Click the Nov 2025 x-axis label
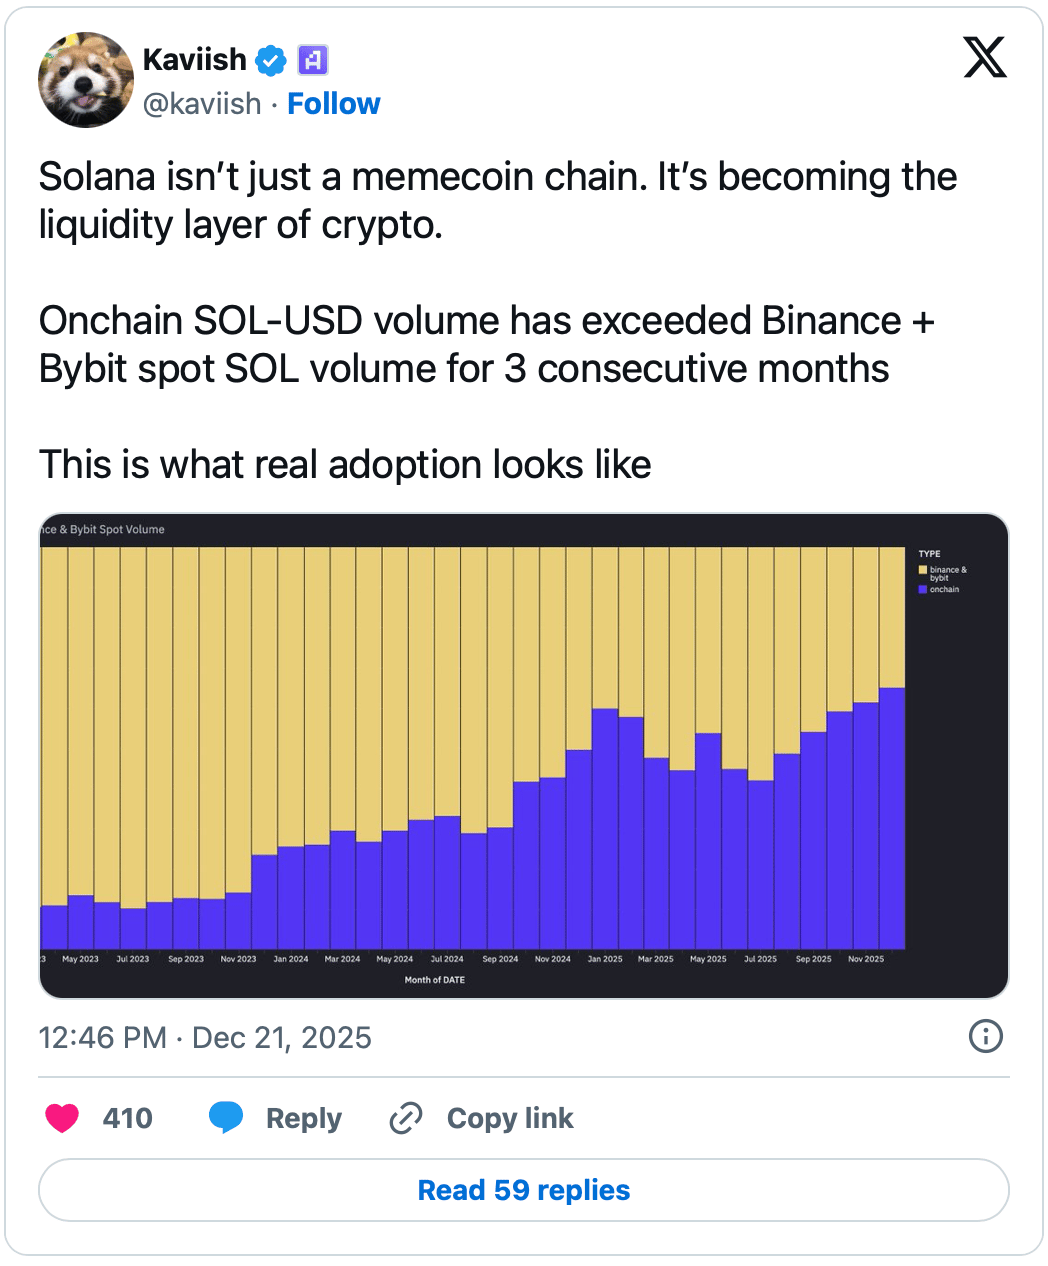This screenshot has height=1266, width=1048. [866, 959]
